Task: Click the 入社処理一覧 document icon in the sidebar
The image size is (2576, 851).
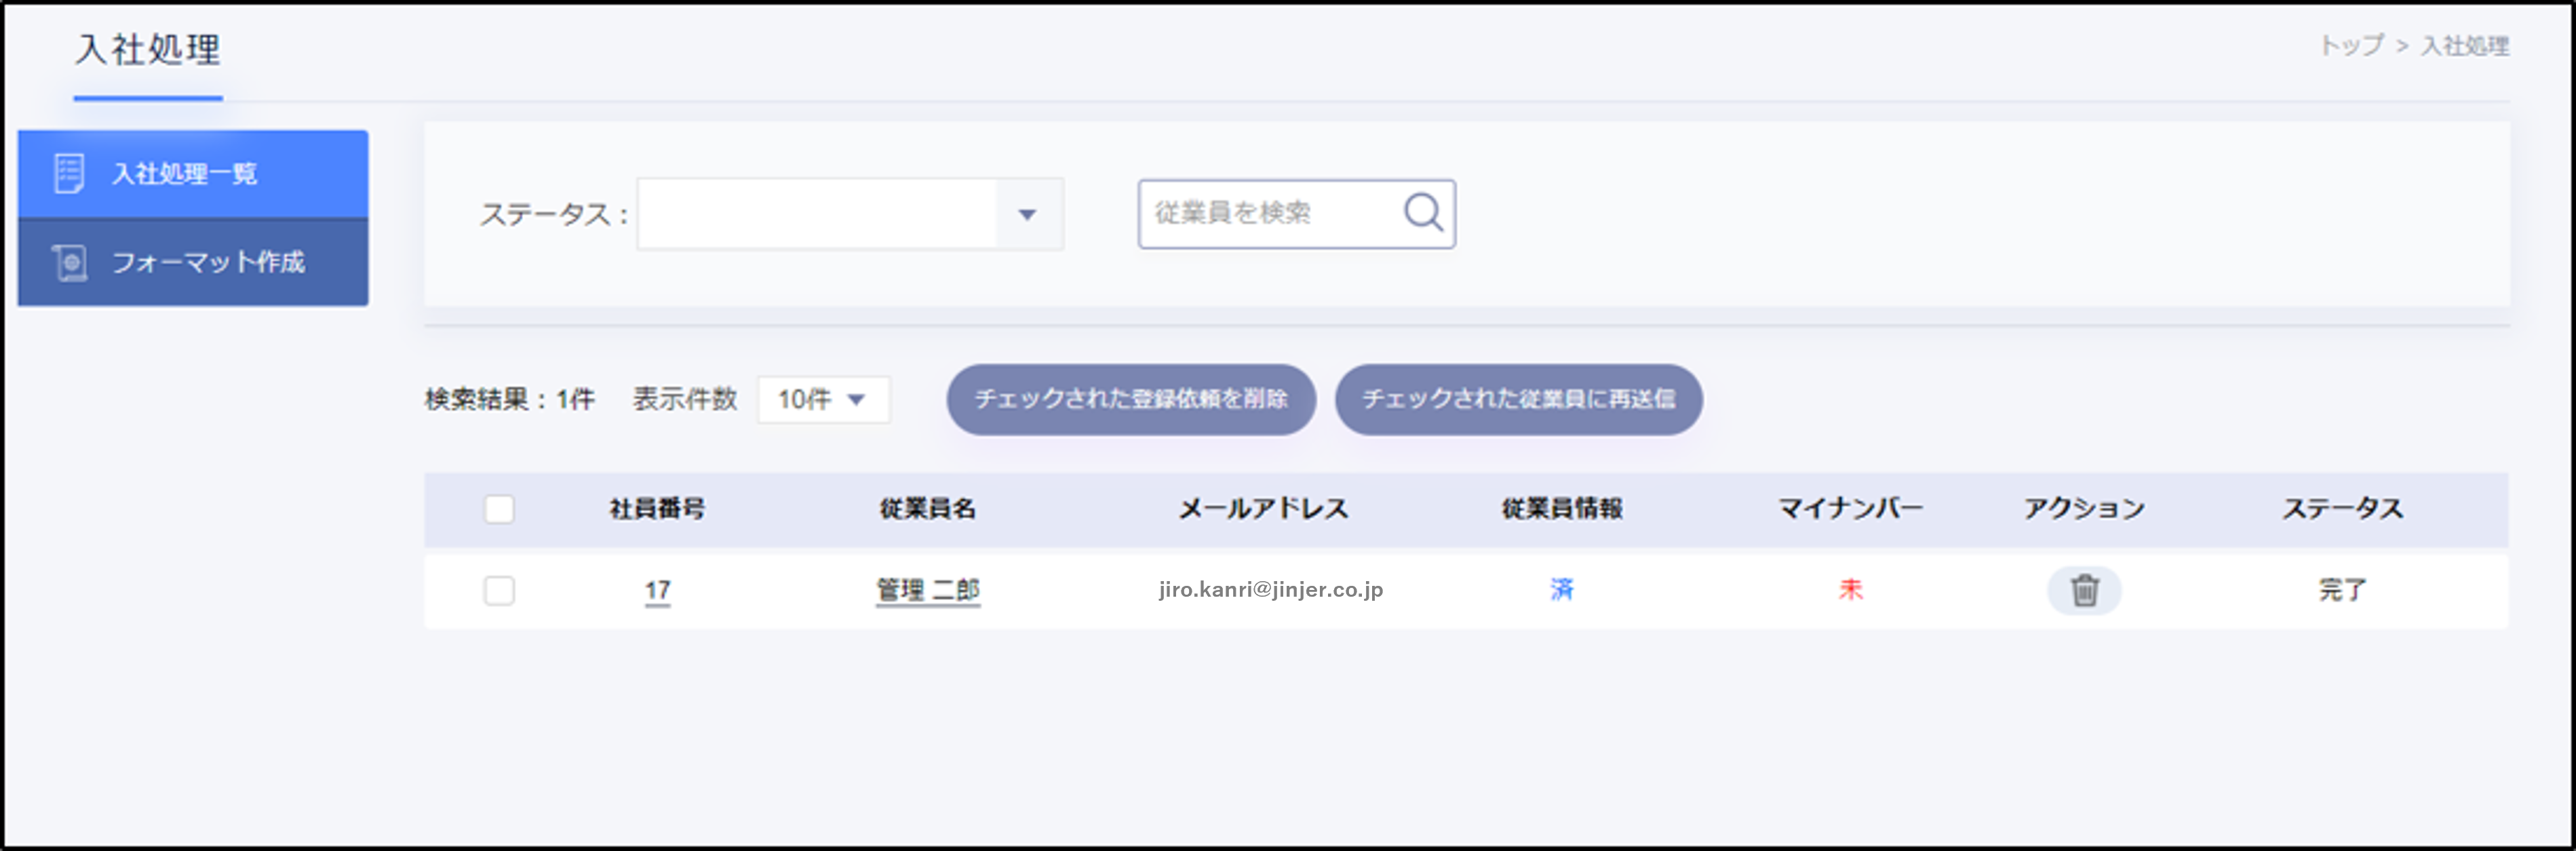Action: pos(69,173)
